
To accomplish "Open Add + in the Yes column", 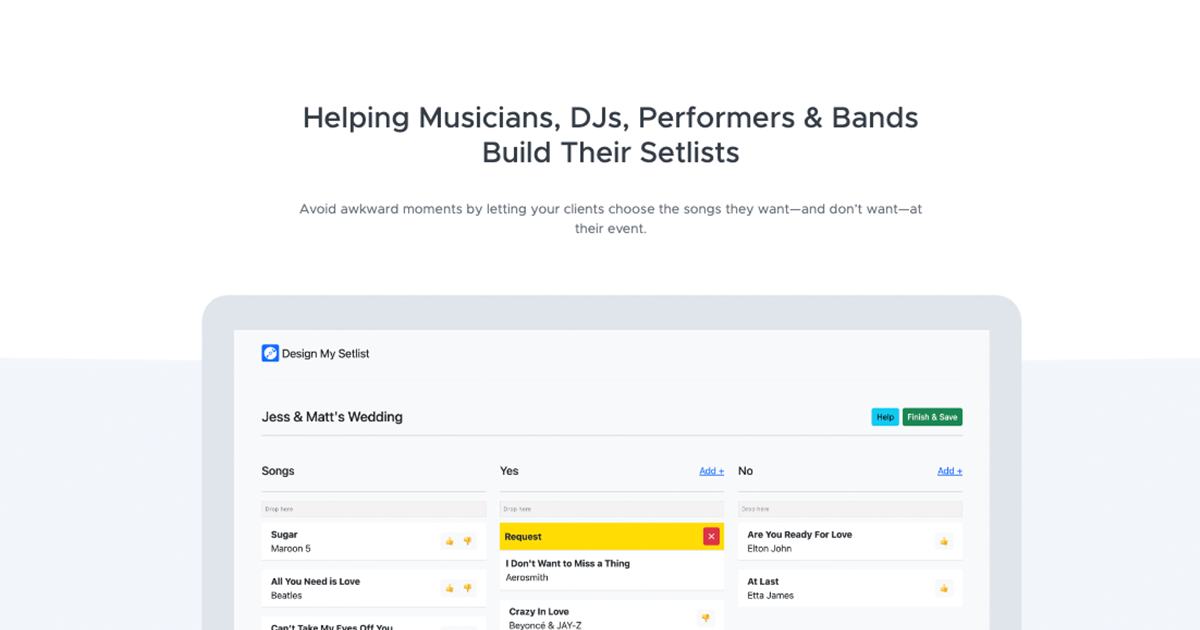I will tap(710, 470).
